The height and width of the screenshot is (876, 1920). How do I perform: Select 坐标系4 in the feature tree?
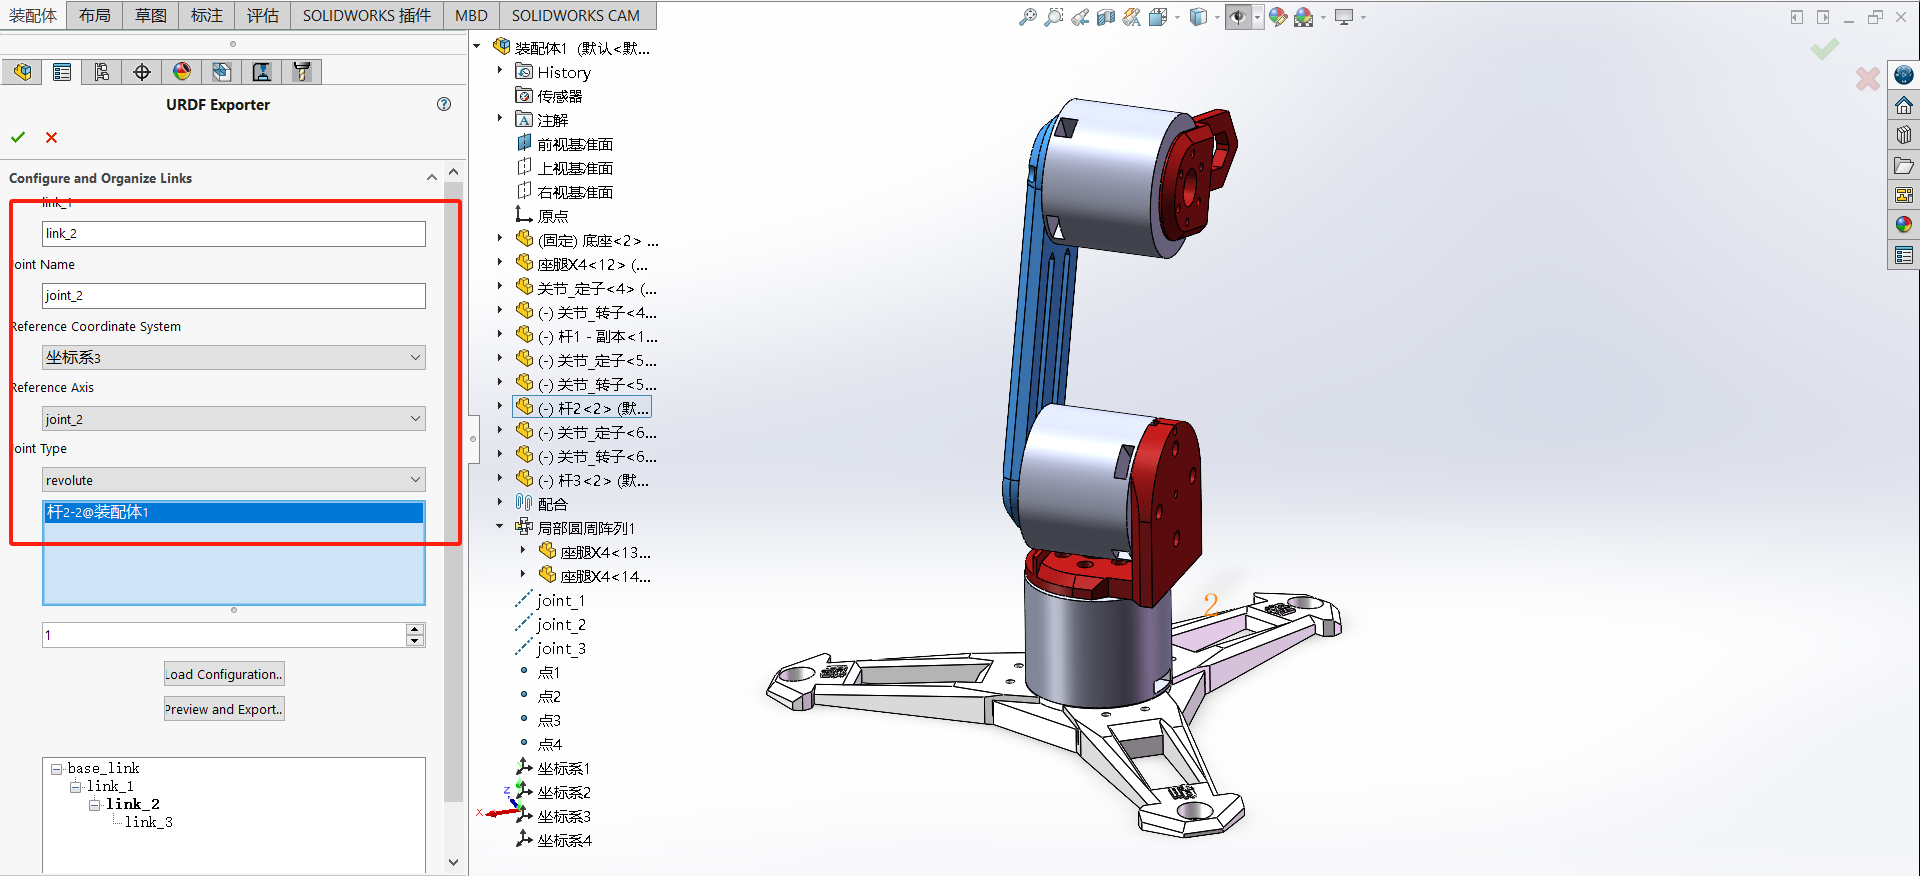tap(564, 840)
